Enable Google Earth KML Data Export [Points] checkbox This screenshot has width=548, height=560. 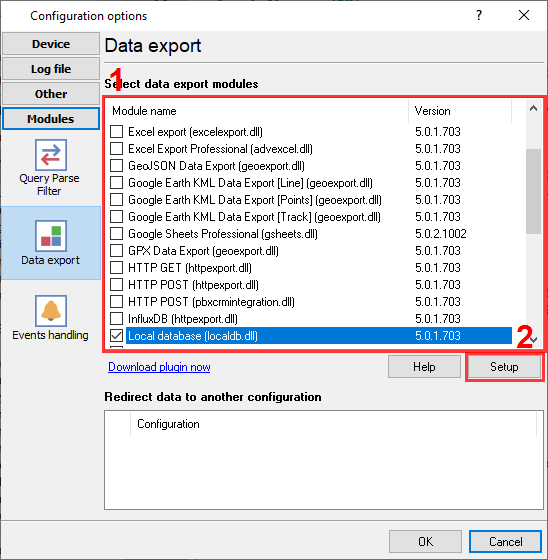click(116, 200)
